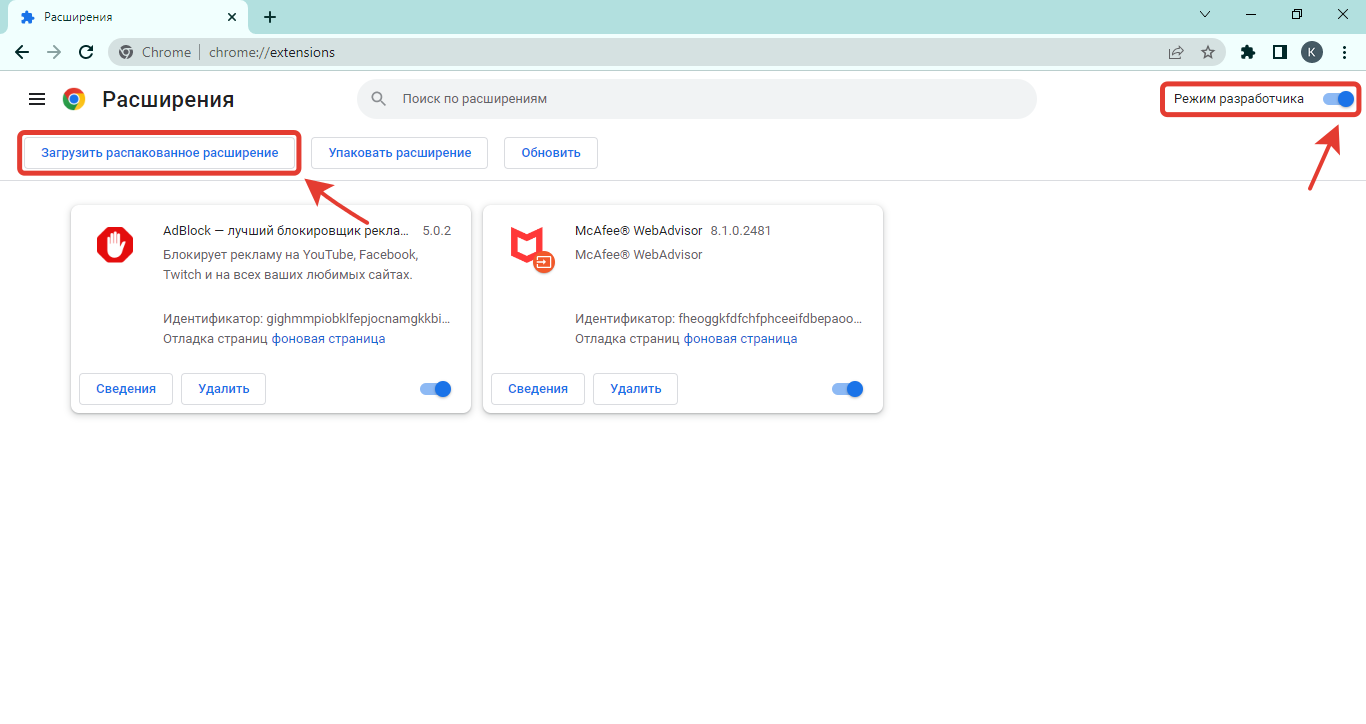This screenshot has width=1366, height=724.
Task: Open the extensions puzzle icon
Action: pyautogui.click(x=1247, y=52)
